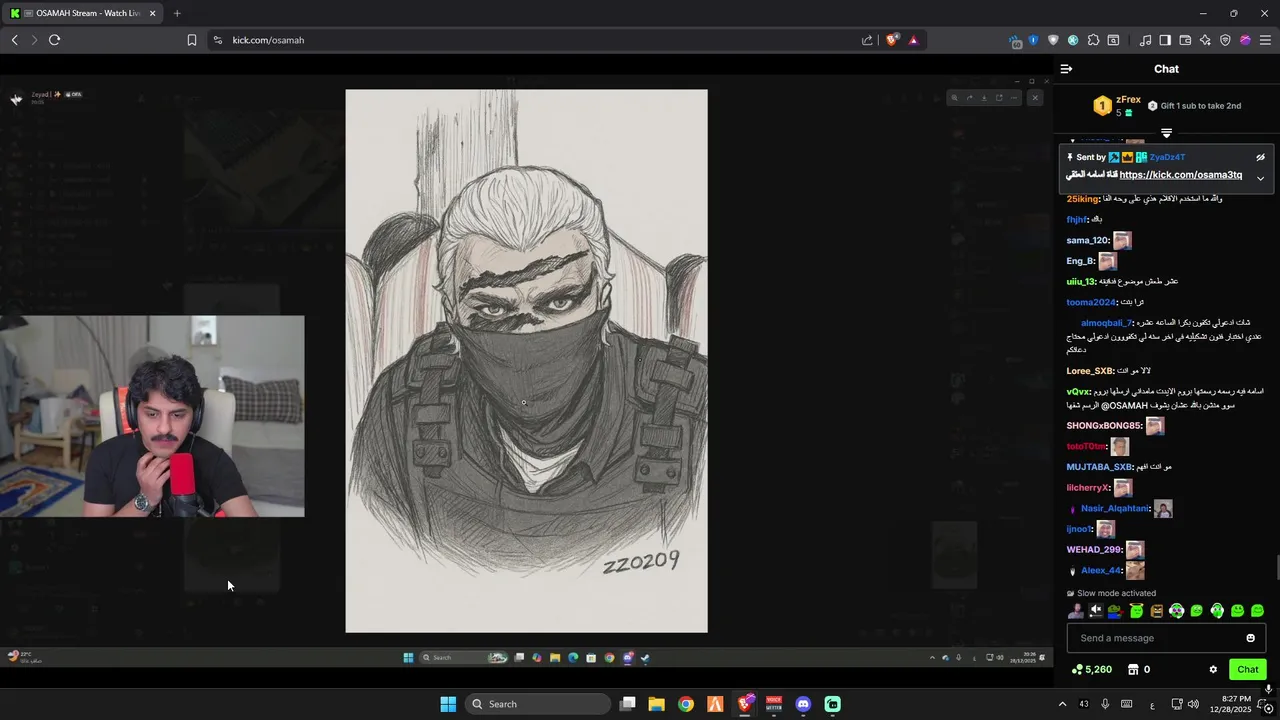Insert the green halo Kick emote

(x=1136, y=611)
